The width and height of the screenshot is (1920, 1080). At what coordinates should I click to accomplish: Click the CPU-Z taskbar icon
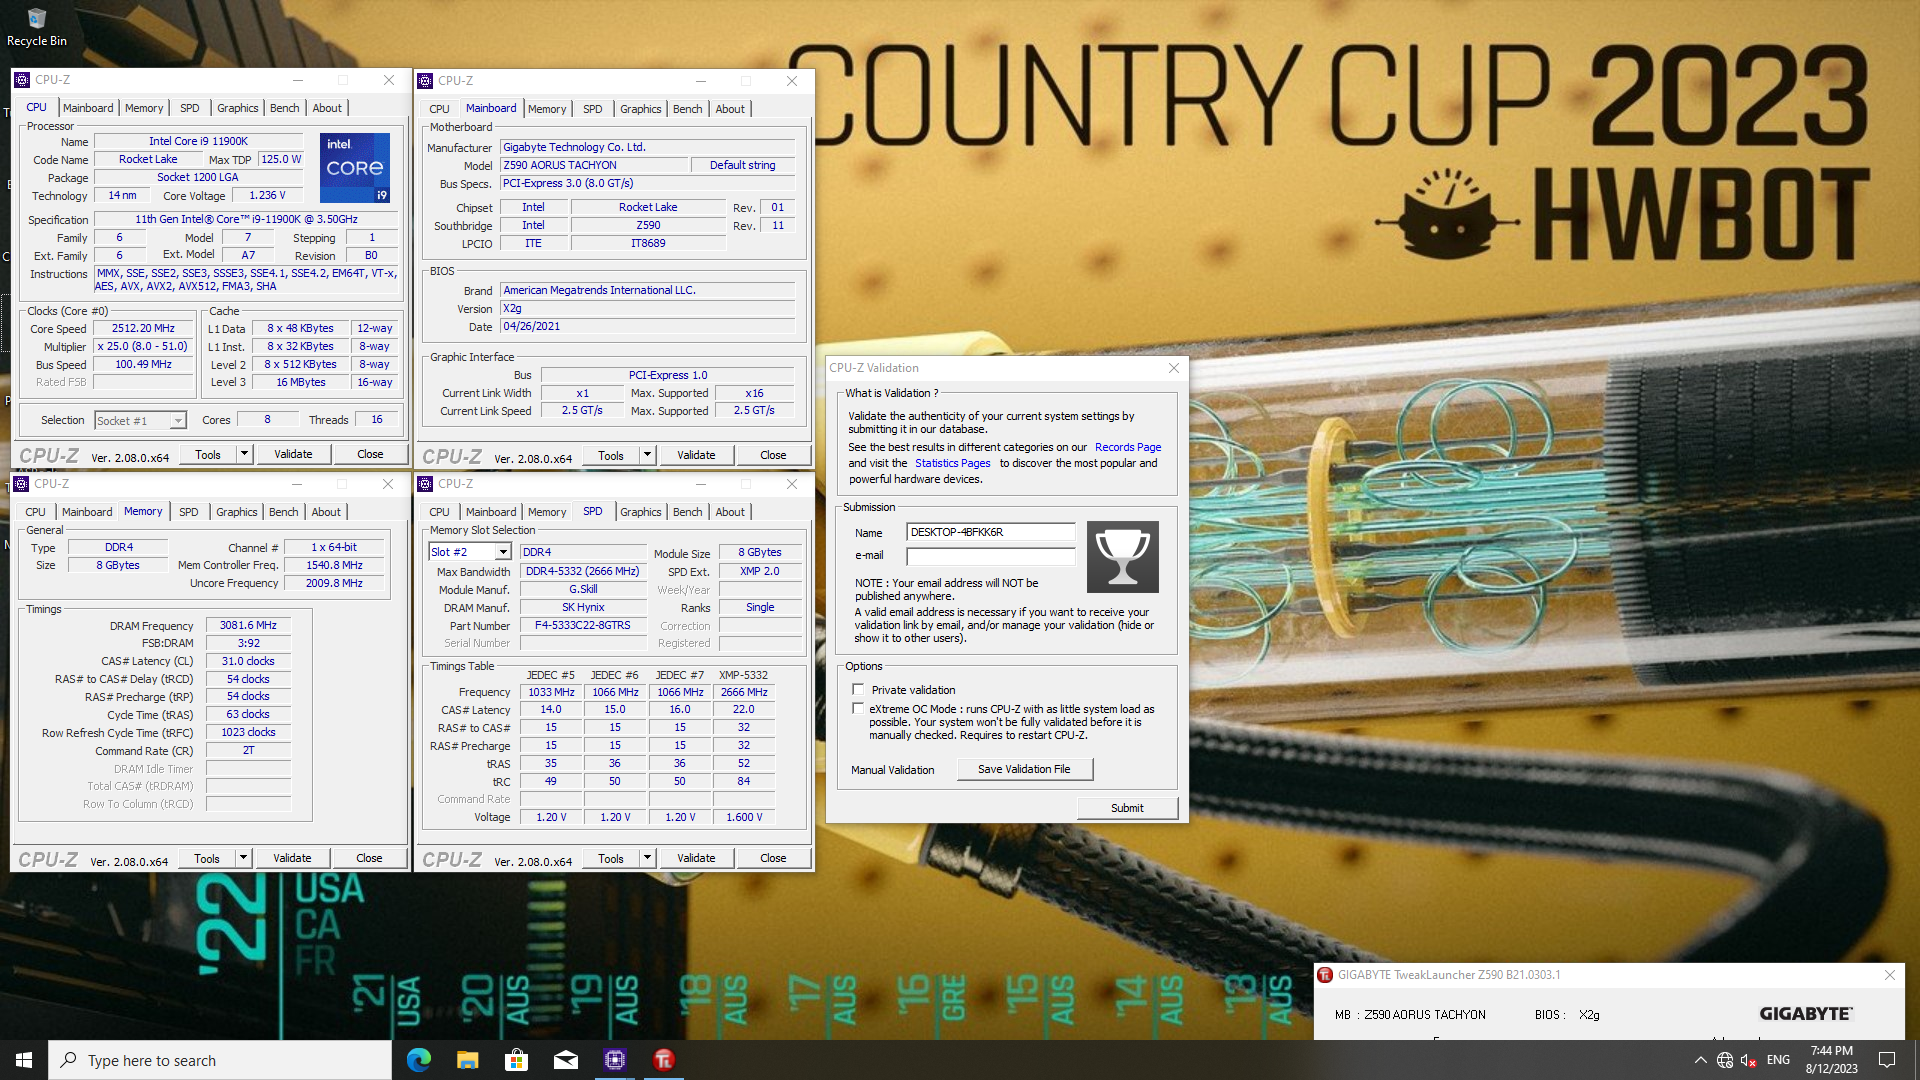pyautogui.click(x=615, y=1060)
